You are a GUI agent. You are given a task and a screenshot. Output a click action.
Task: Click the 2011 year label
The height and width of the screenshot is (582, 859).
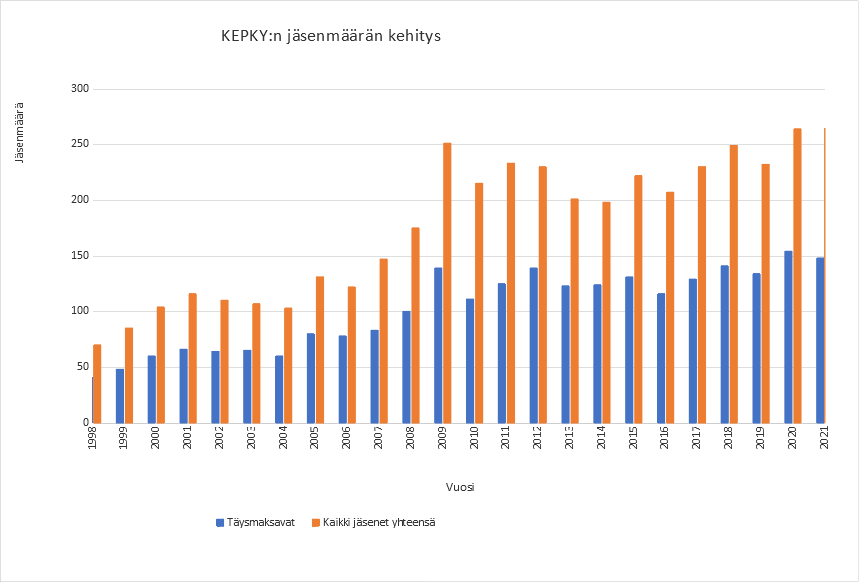point(506,437)
